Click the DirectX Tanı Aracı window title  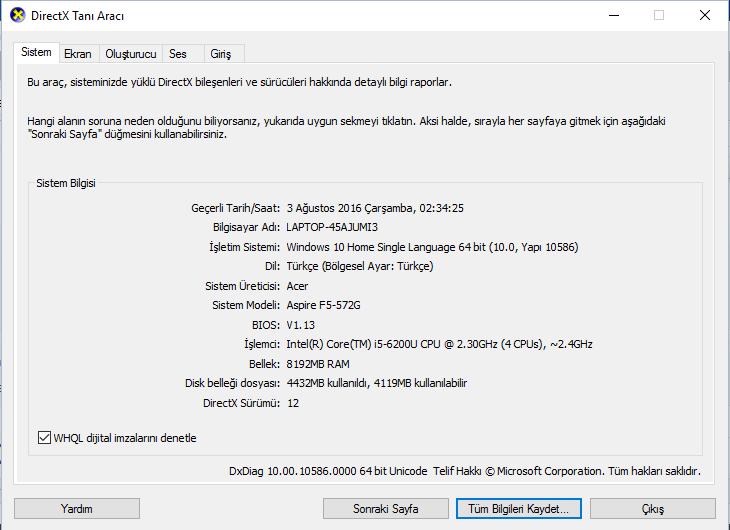point(77,16)
